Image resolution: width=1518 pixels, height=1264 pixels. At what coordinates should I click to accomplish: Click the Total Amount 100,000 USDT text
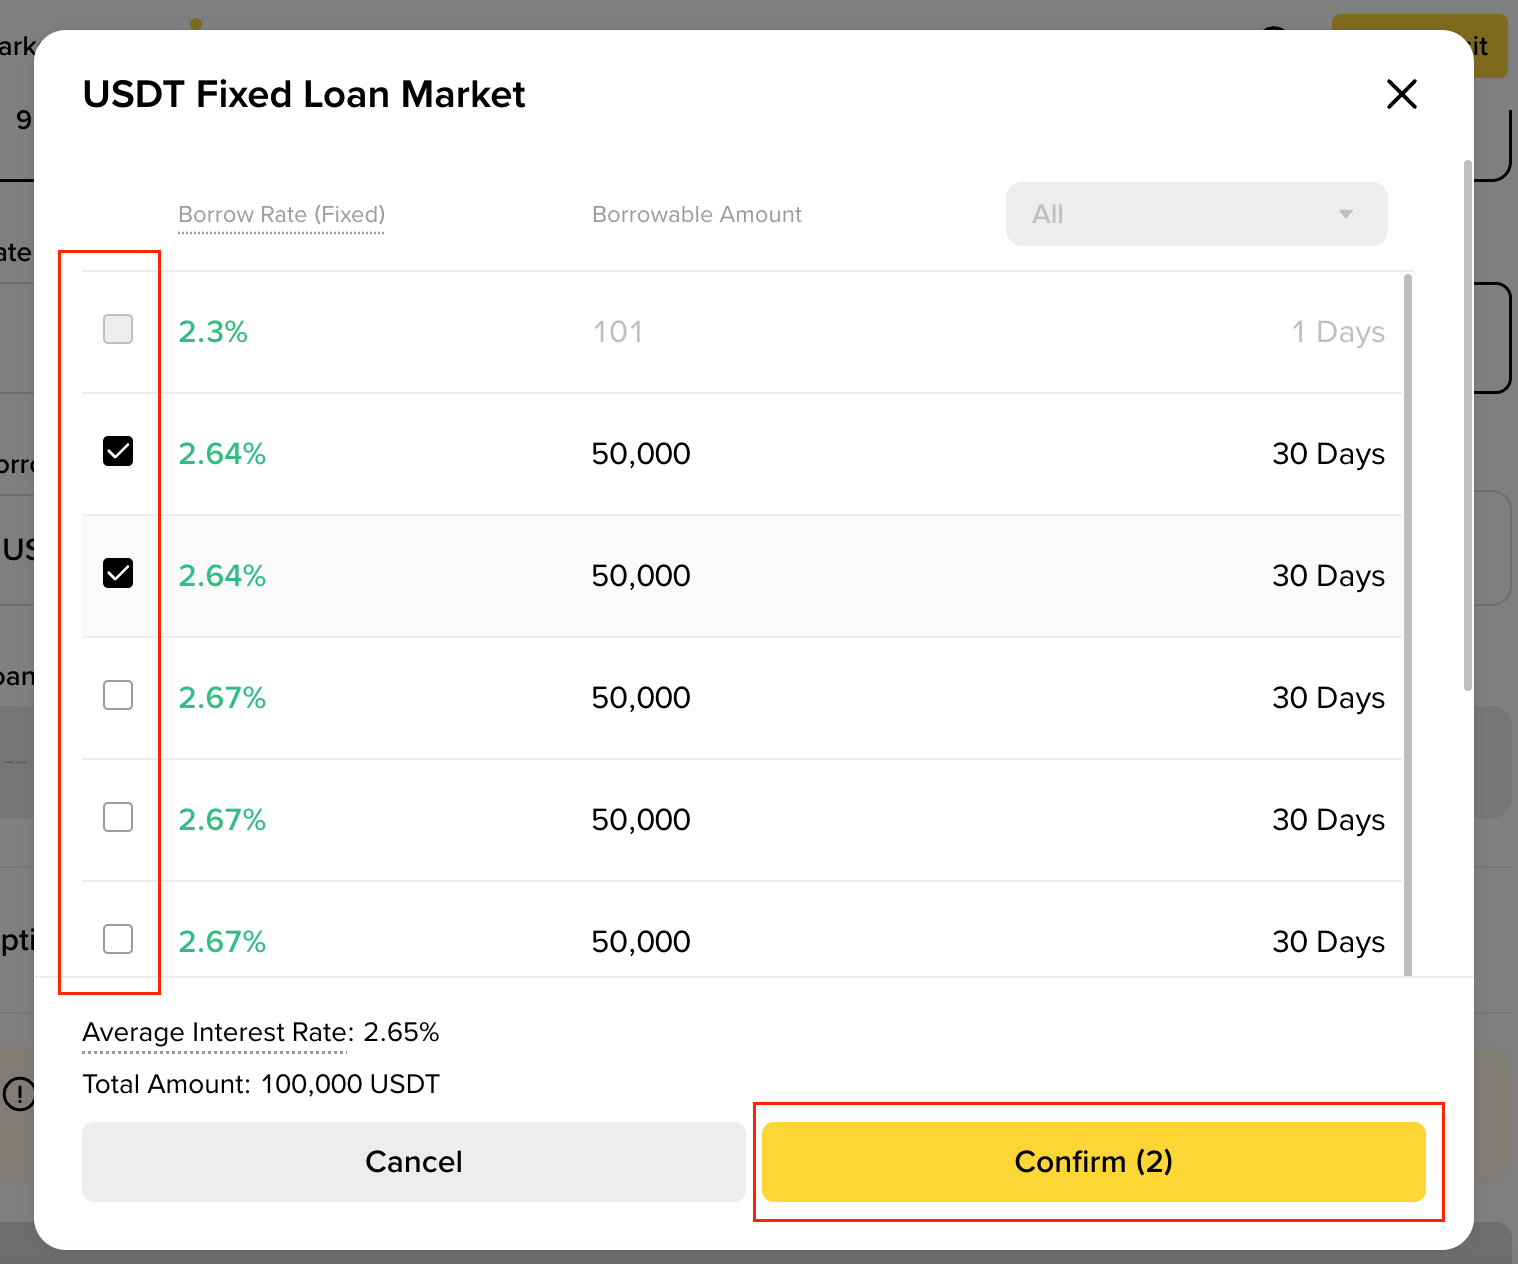(260, 1084)
